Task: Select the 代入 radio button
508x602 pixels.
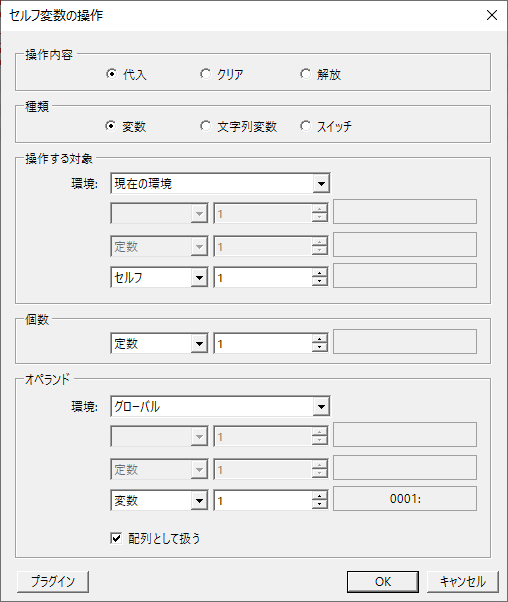Action: click(x=126, y=74)
